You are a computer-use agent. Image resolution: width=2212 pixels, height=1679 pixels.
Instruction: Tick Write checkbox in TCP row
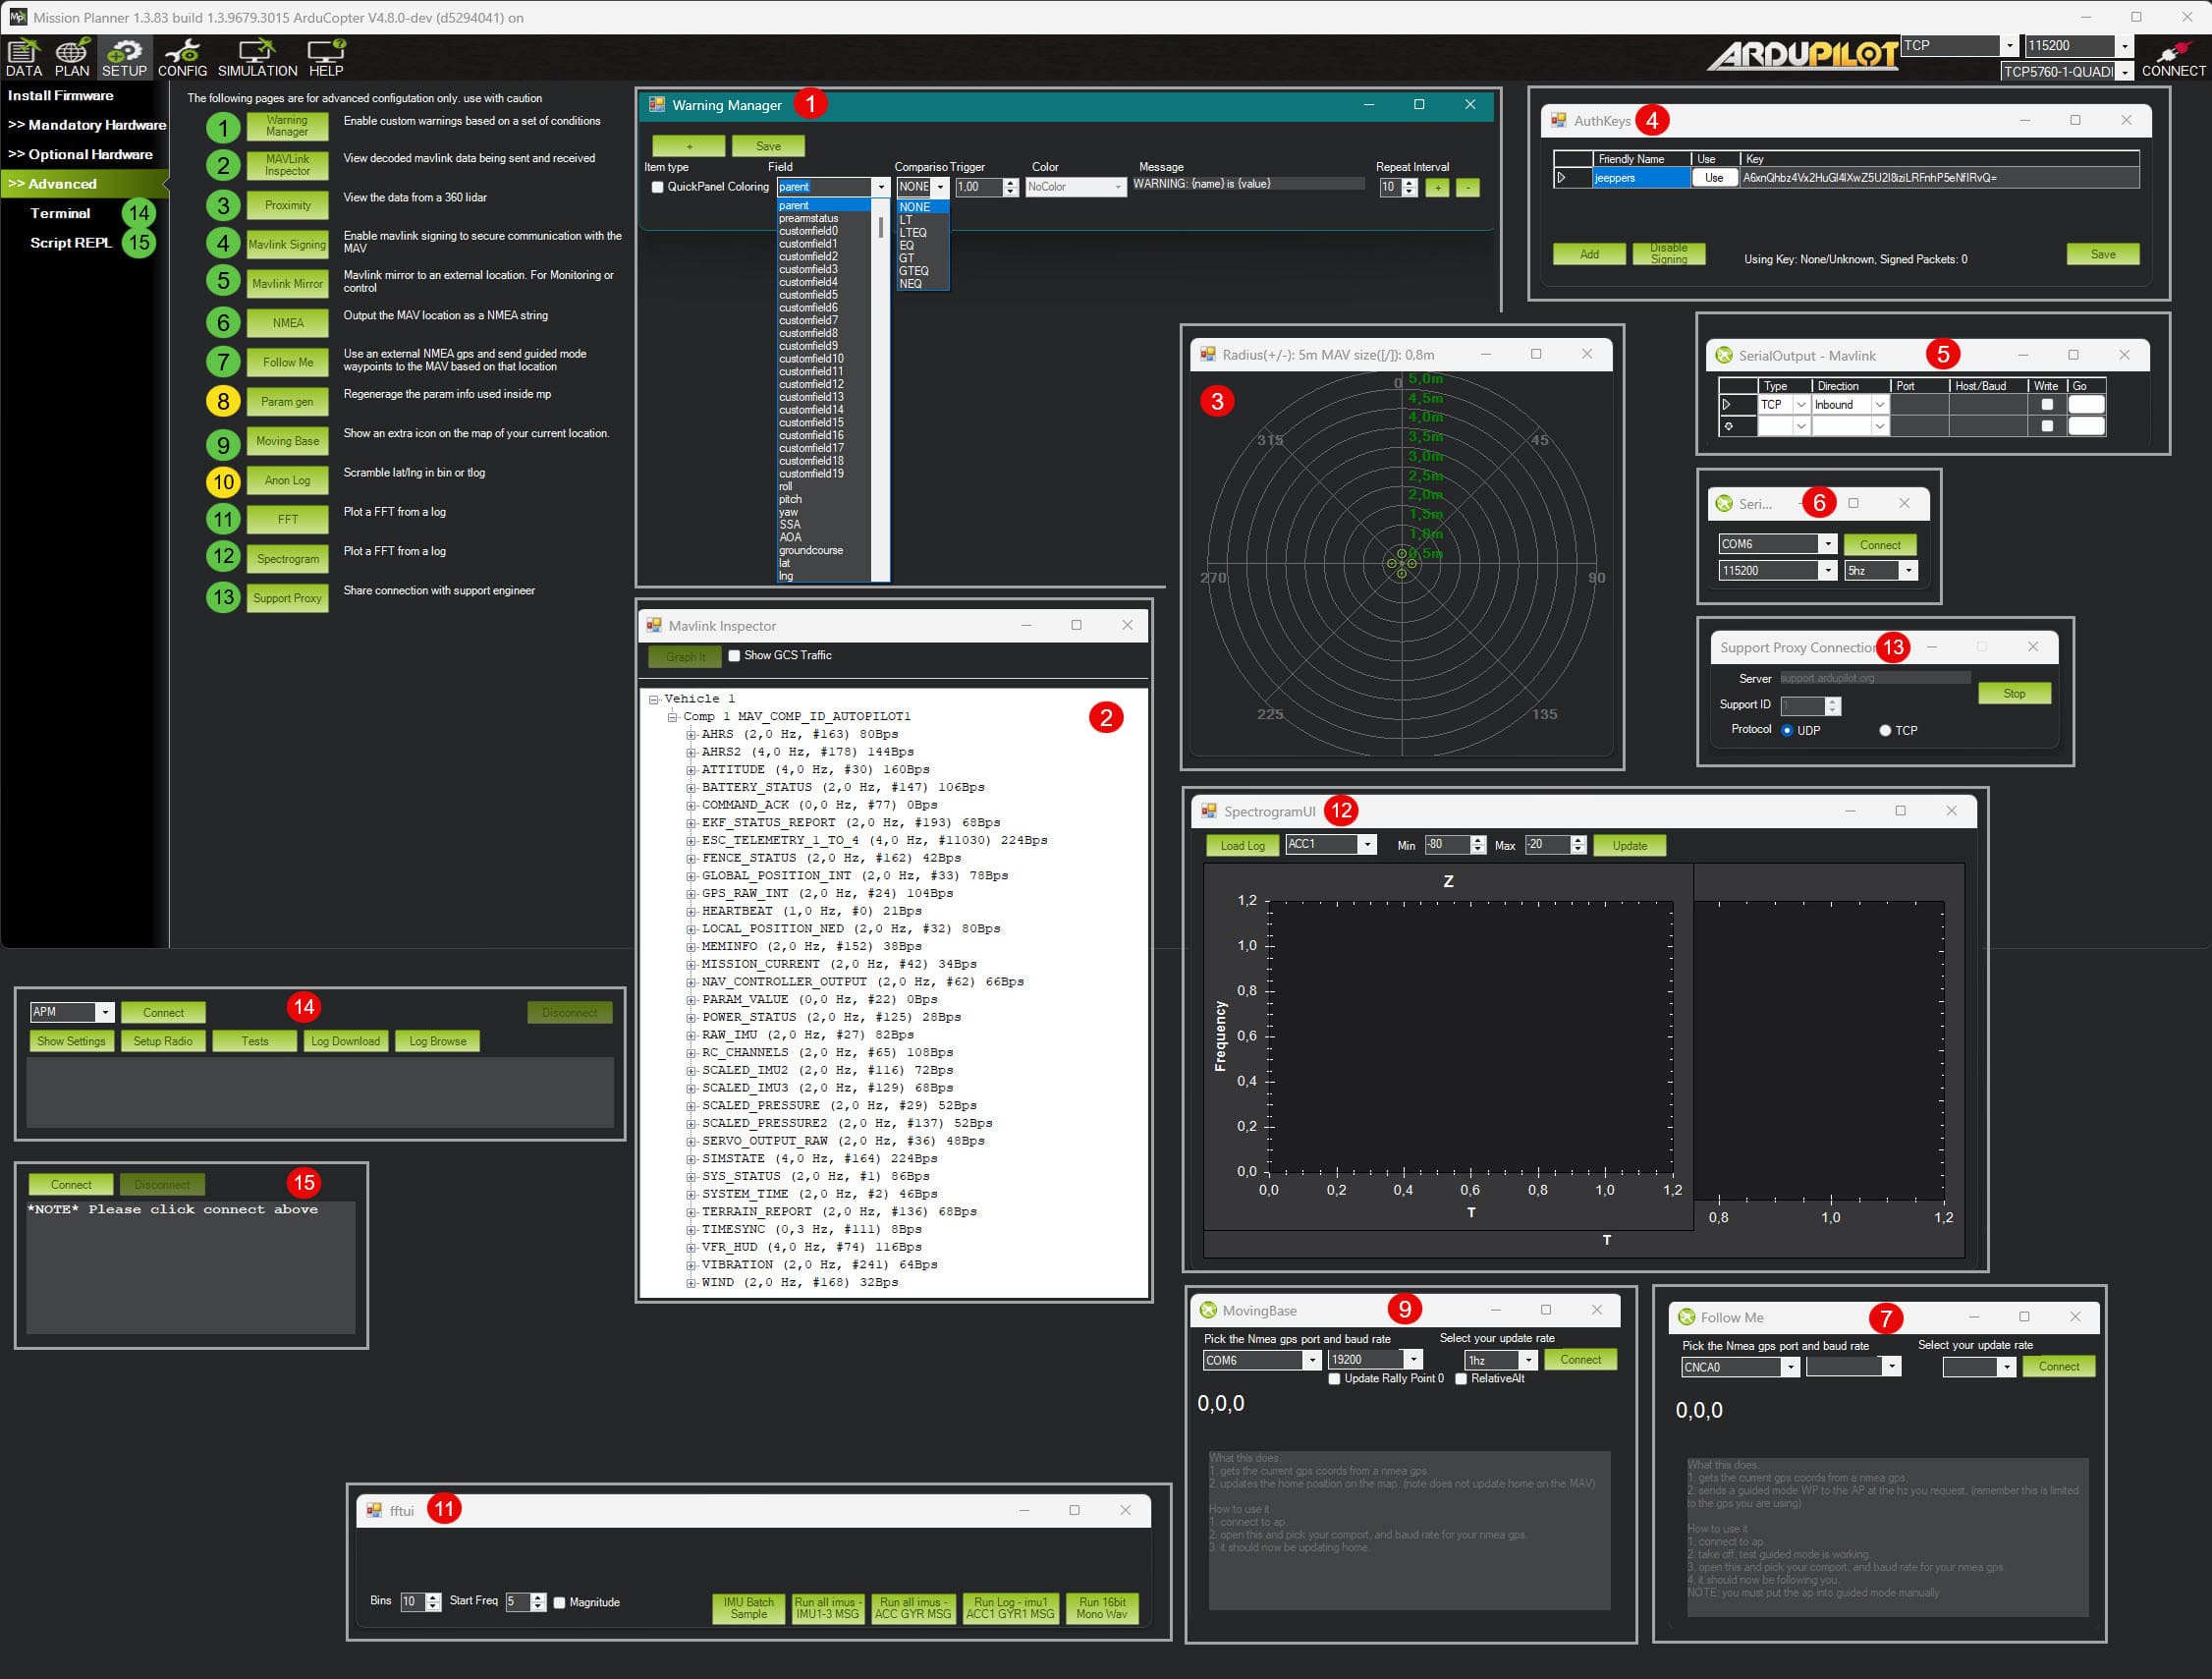coord(2046,404)
